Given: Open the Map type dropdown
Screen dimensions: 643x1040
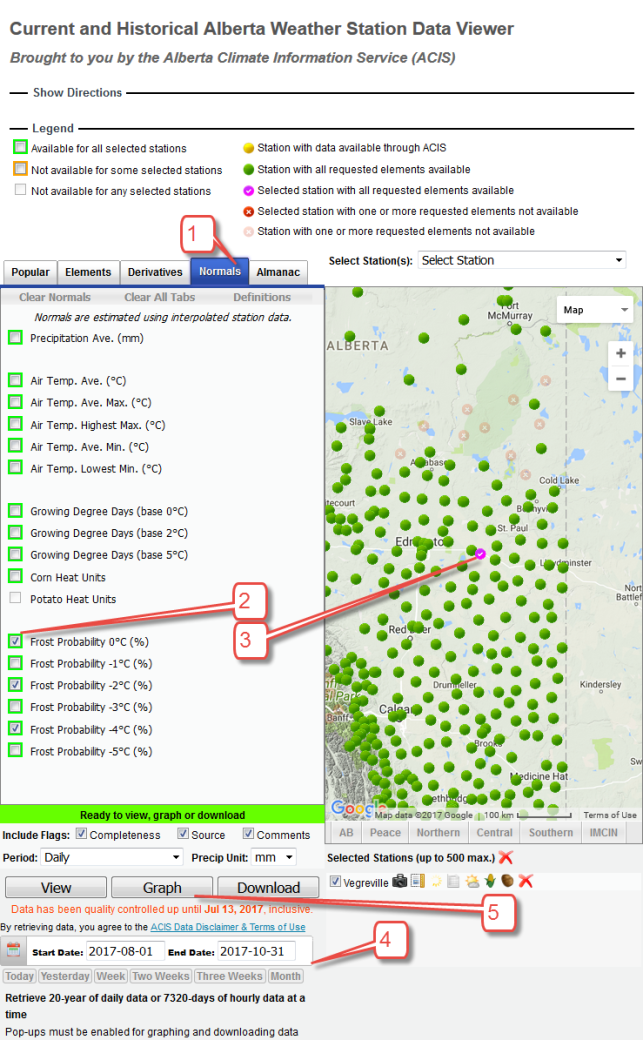Looking at the screenshot, I should click(x=594, y=310).
